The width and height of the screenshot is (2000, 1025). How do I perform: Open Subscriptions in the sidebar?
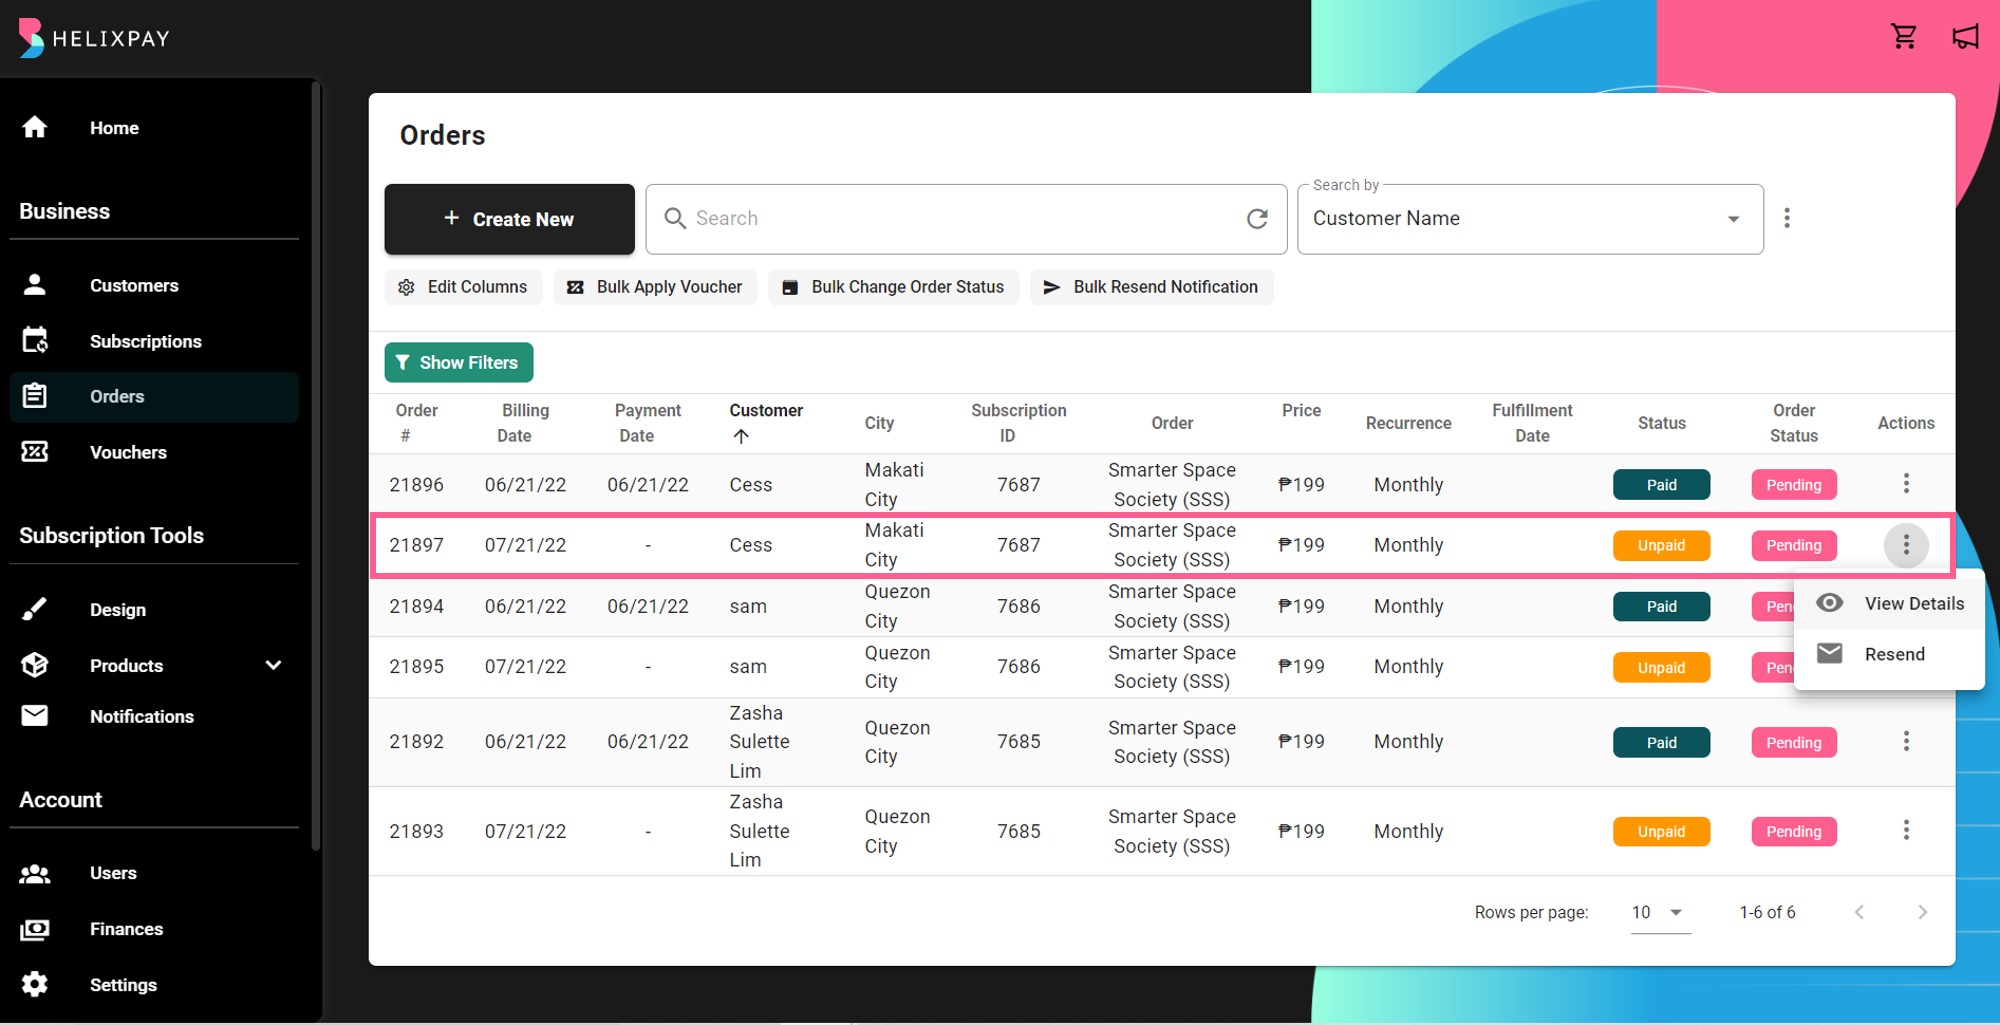145,342
